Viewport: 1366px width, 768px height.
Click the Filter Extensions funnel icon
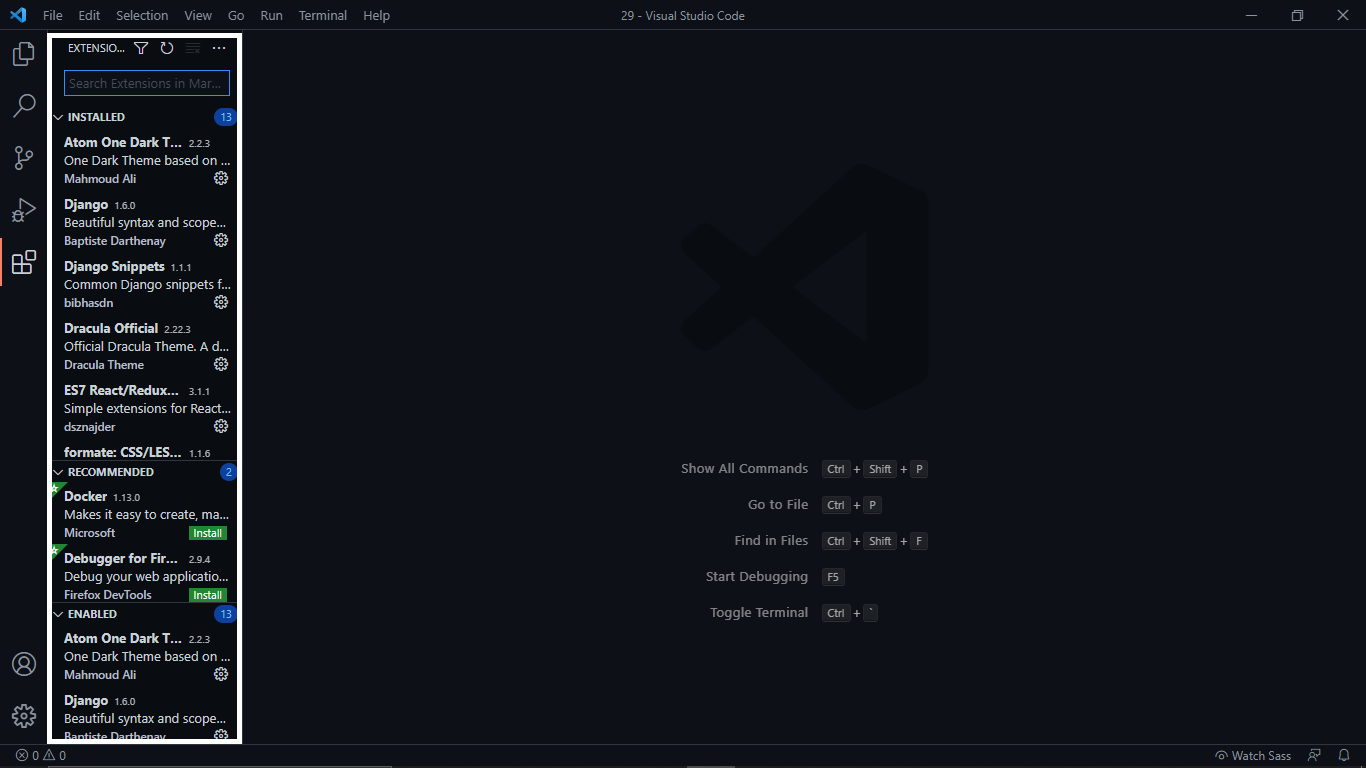click(141, 48)
